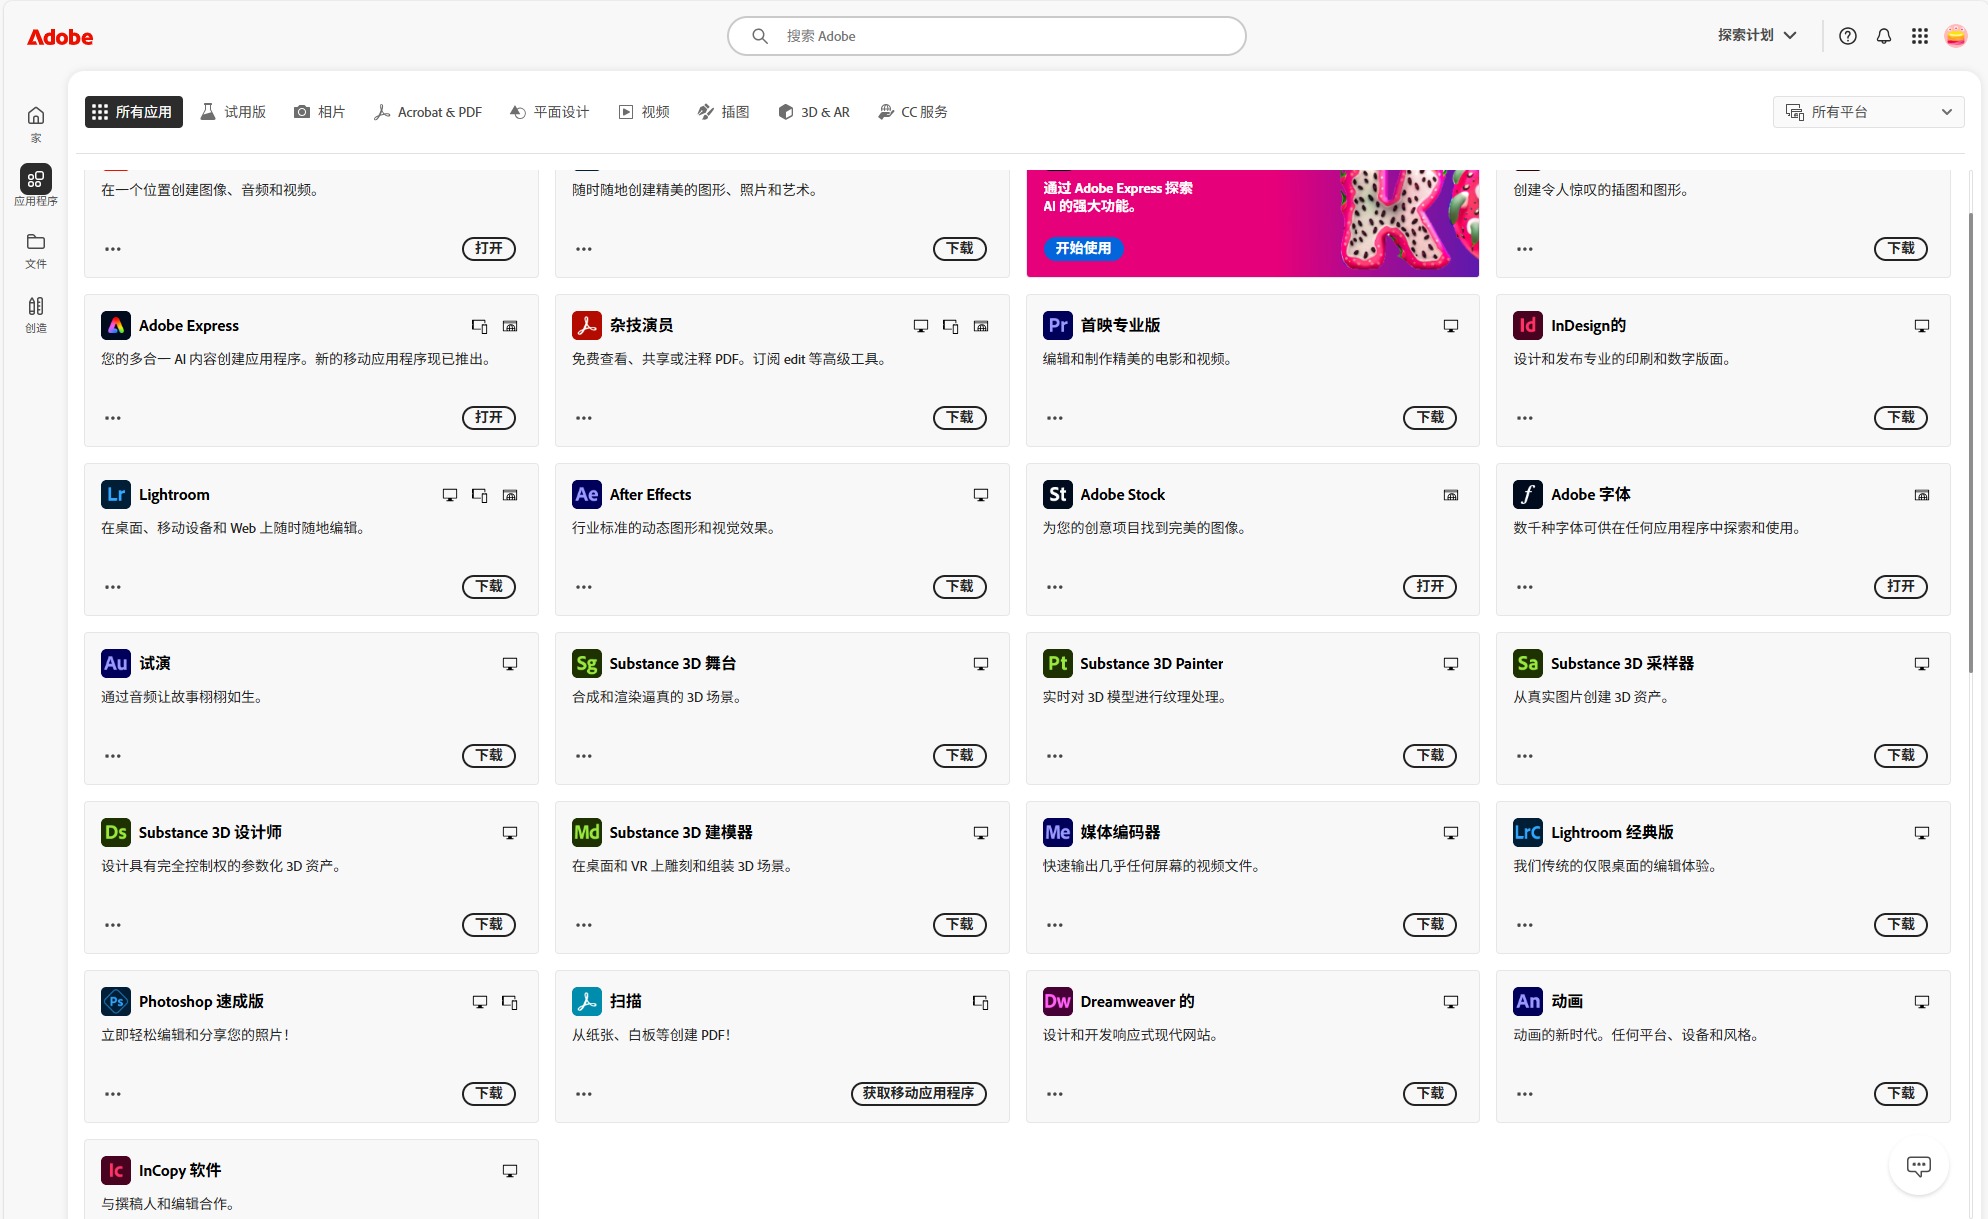Click the Adobe logo
1988x1219 pixels.
[x=60, y=37]
